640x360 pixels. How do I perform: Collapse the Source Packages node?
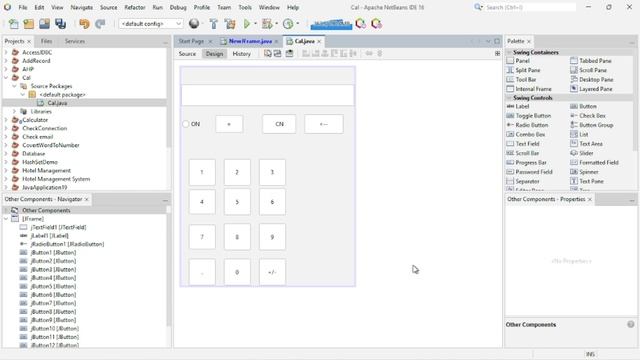tap(14, 87)
